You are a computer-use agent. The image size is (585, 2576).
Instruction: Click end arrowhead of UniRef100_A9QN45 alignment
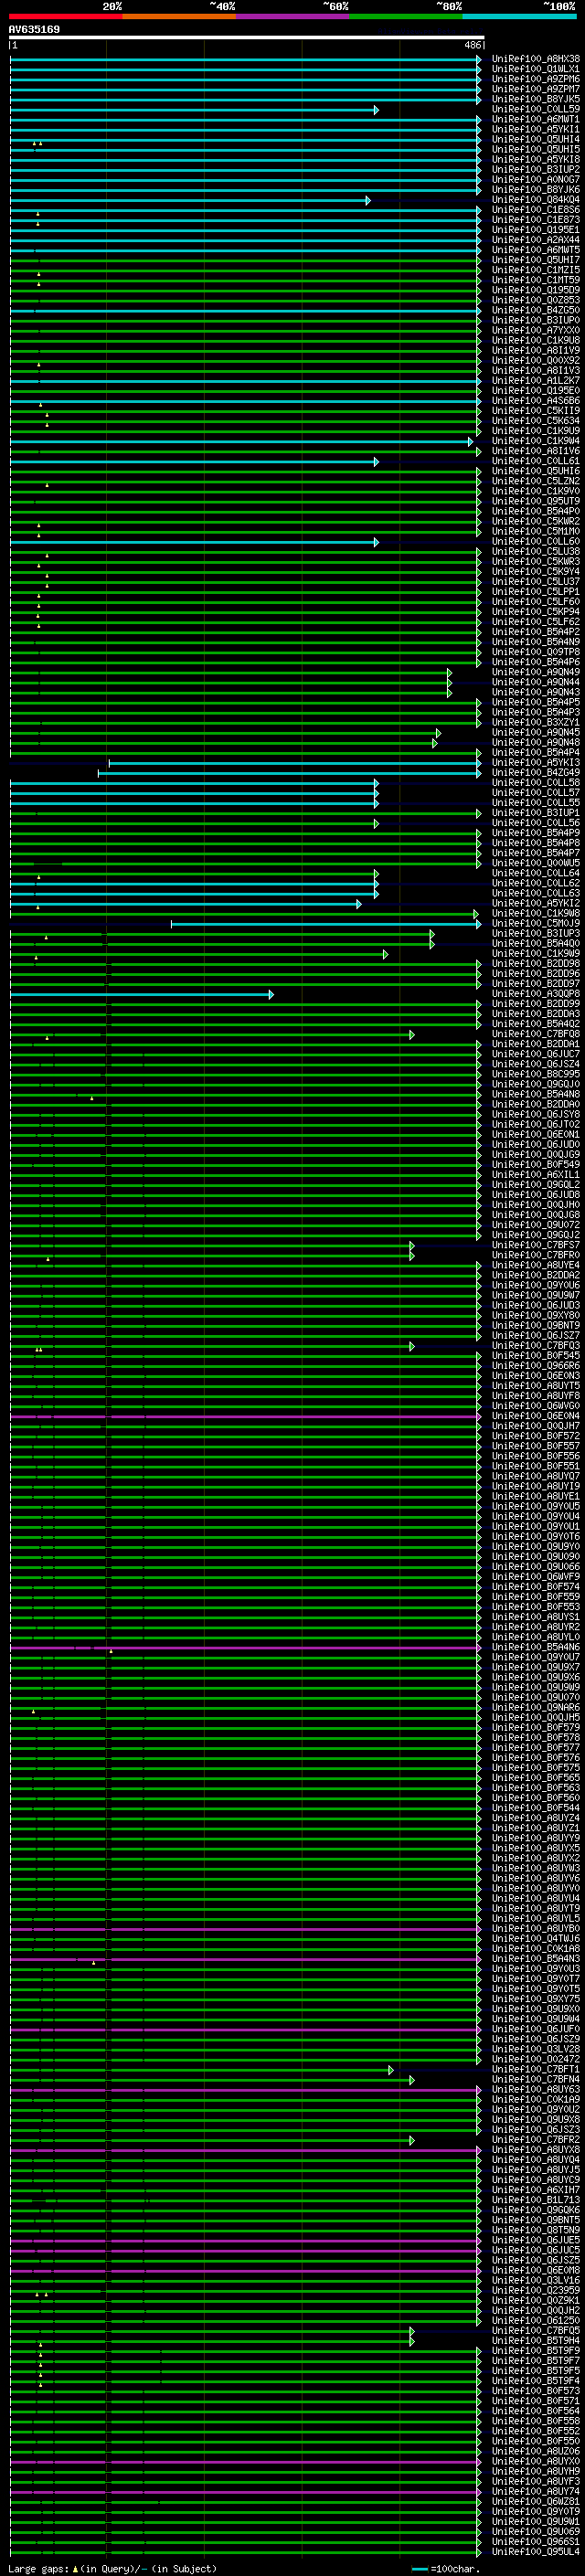tap(438, 733)
